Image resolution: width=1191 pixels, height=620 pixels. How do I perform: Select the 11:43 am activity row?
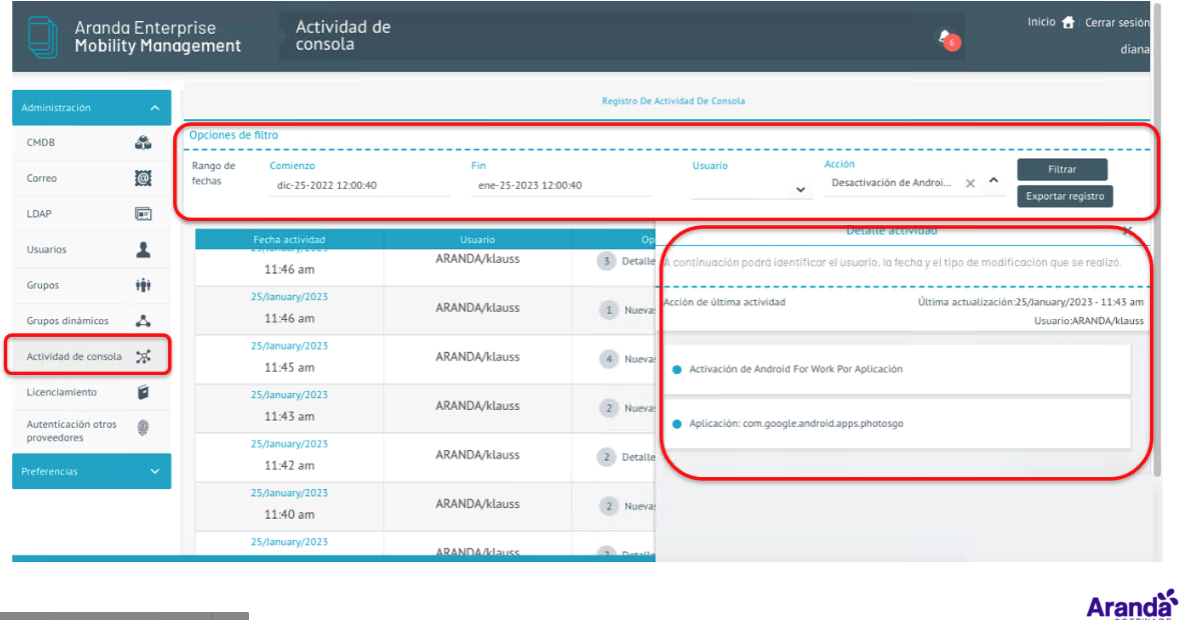425,408
